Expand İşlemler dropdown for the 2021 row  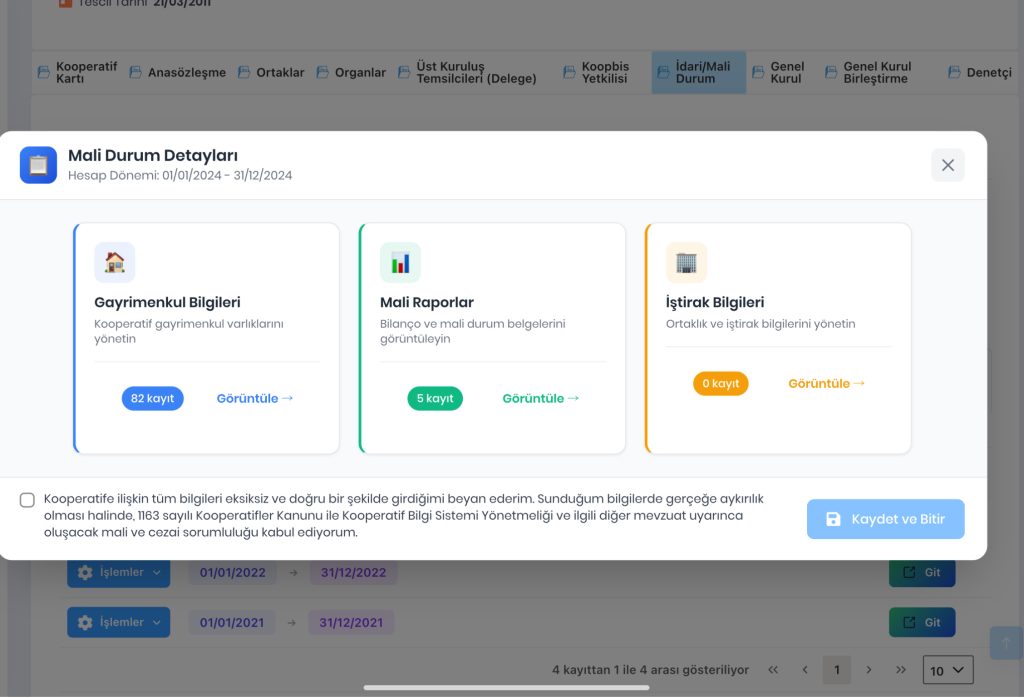click(x=119, y=623)
